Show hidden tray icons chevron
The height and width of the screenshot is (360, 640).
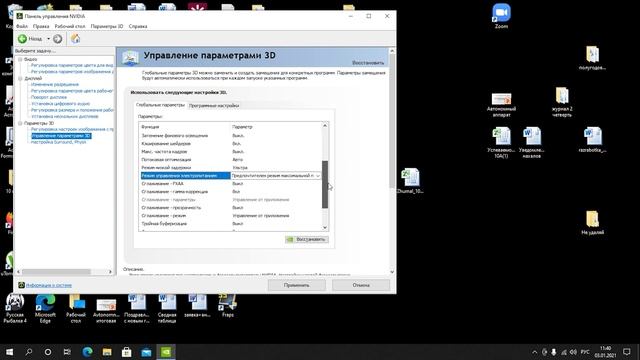(535, 352)
